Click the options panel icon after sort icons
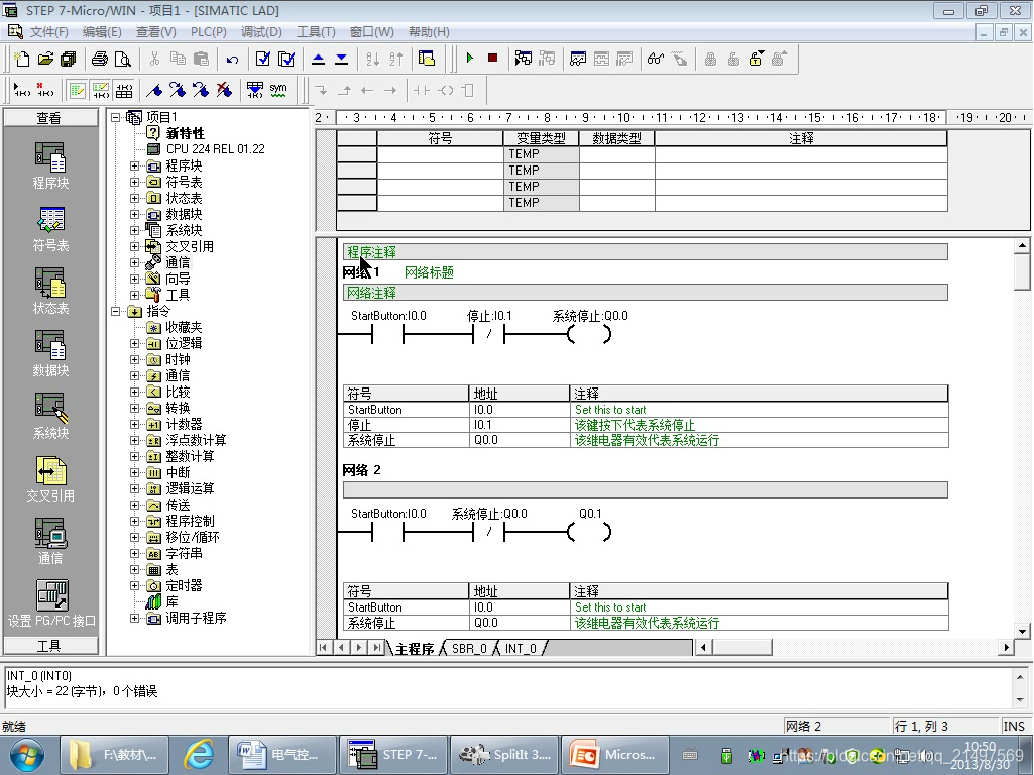 click(x=427, y=59)
